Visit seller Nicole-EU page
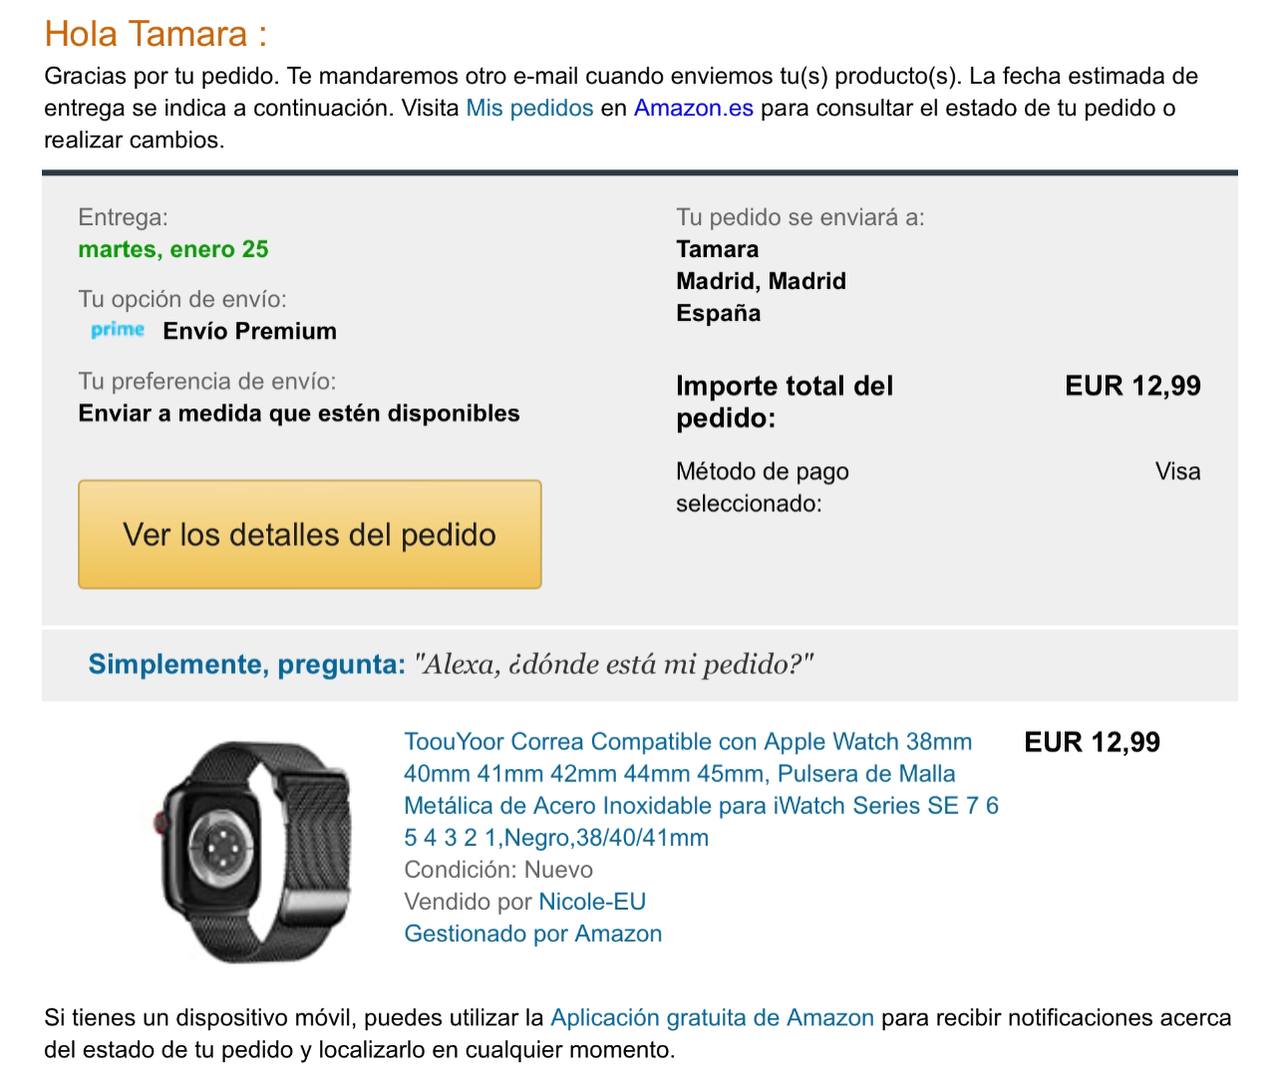 [x=592, y=901]
